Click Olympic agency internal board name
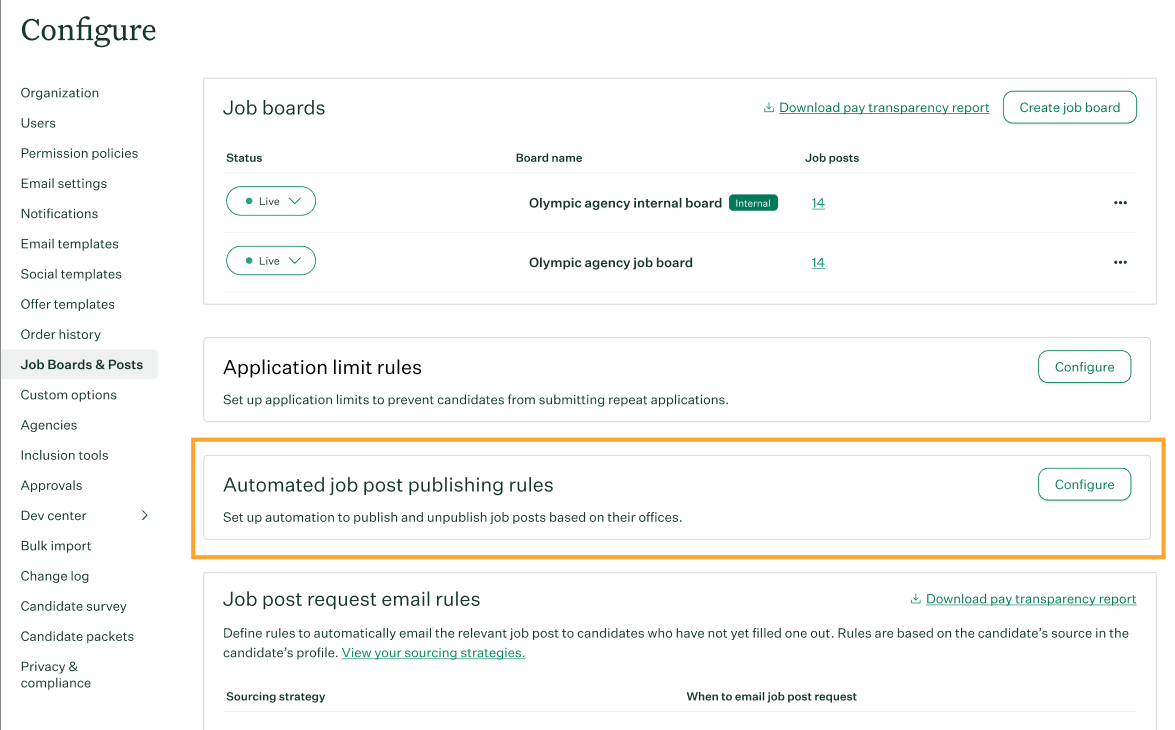Viewport: 1175px width, 730px height. [625, 202]
